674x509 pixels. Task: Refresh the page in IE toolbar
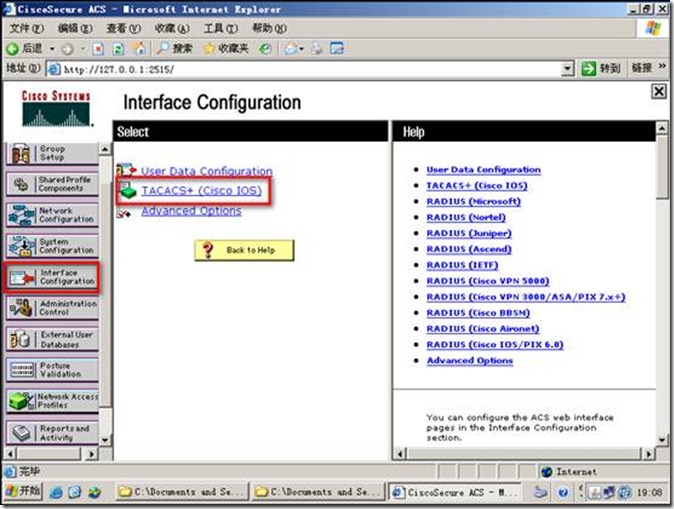pos(118,49)
